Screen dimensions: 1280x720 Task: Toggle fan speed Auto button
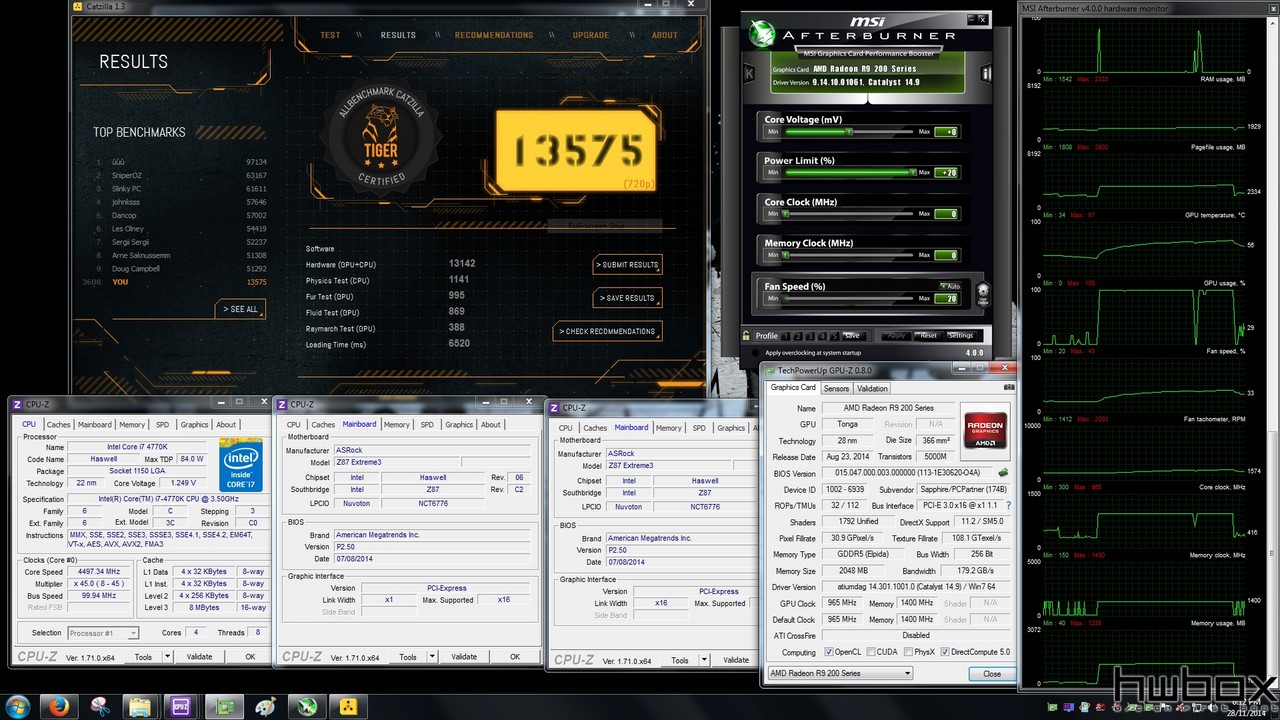949,287
